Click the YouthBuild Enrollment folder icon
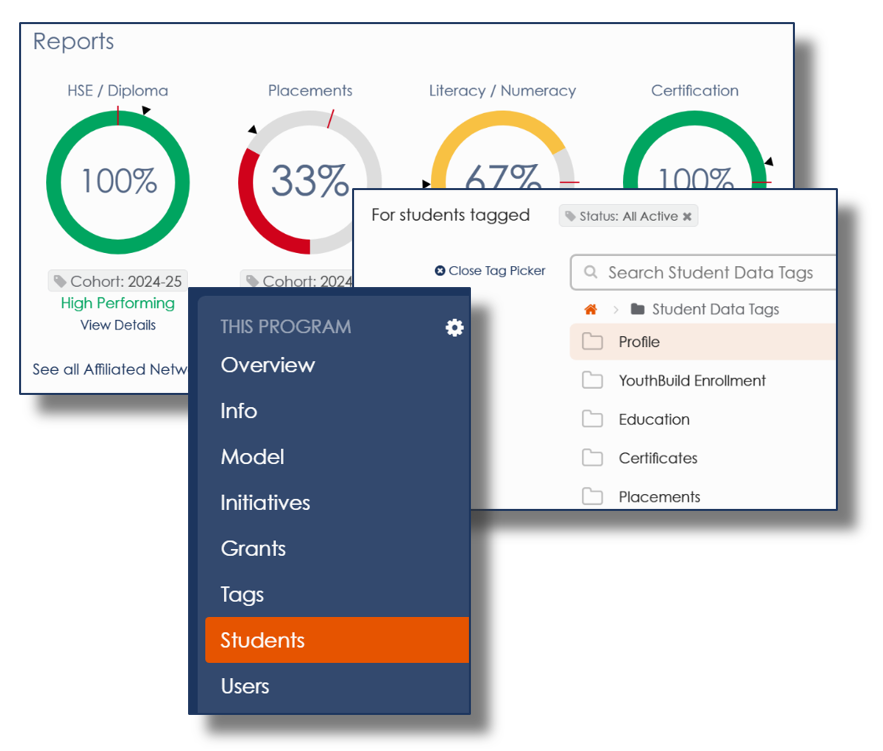This screenshot has height=751, width=883. pyautogui.click(x=592, y=380)
